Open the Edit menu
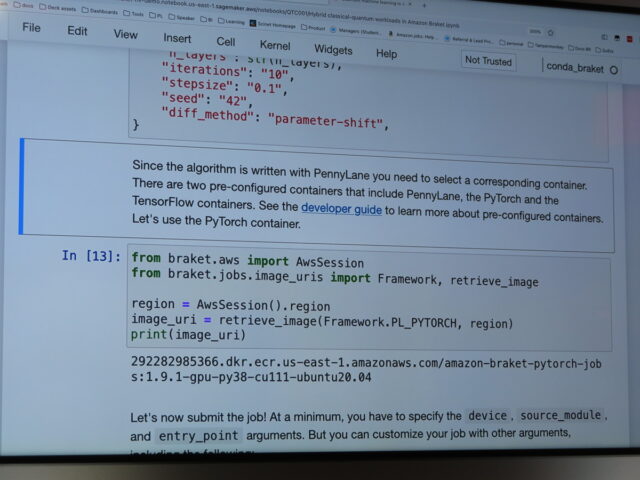640x480 pixels. pyautogui.click(x=77, y=31)
